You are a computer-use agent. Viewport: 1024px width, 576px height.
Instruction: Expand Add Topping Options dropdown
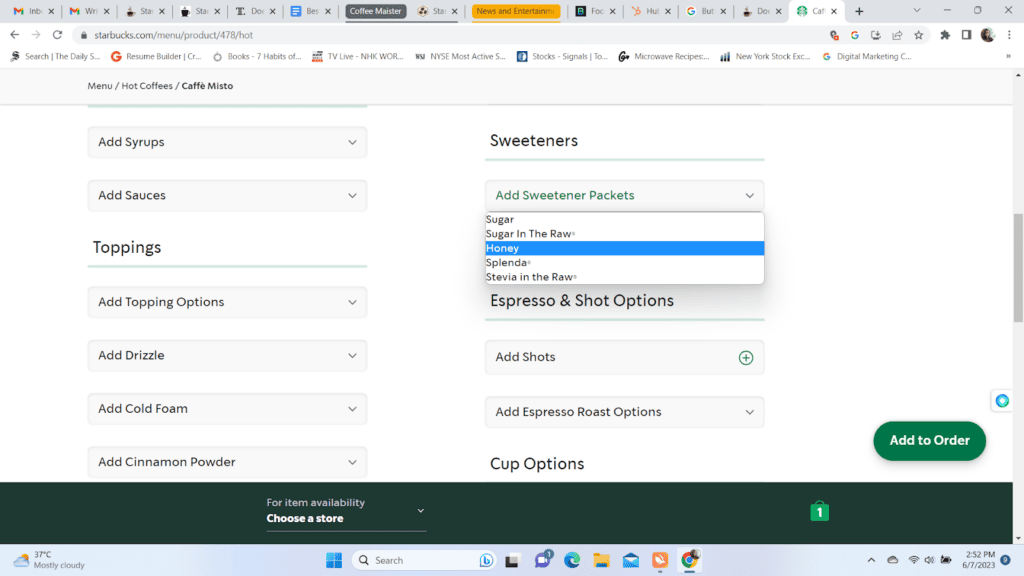227,302
